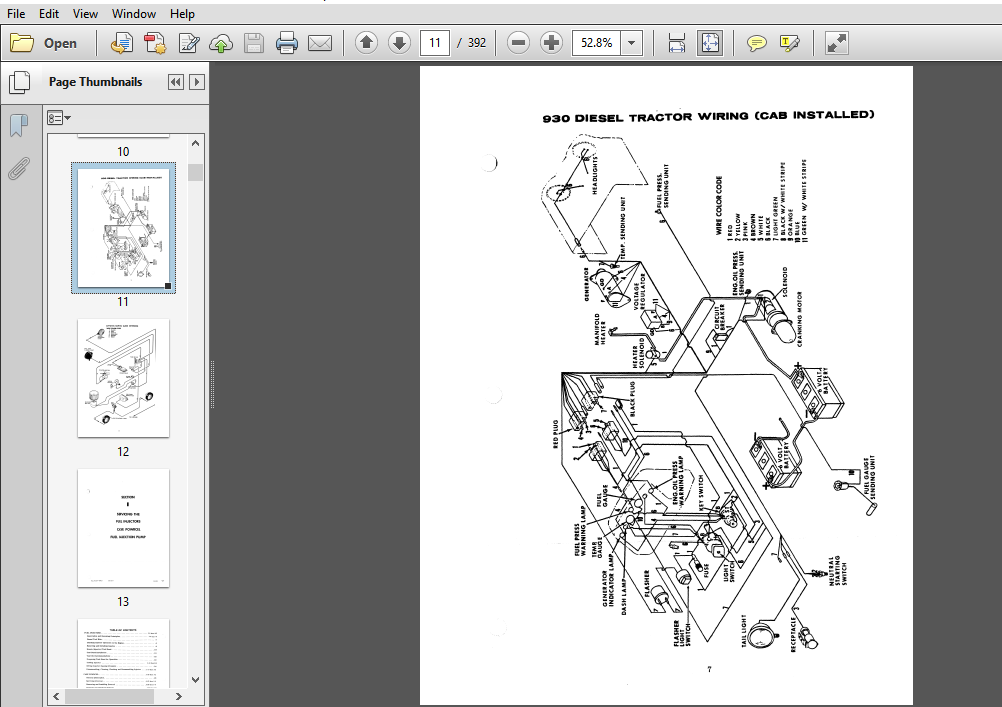The width and height of the screenshot is (1002, 707).
Task: Open the thumbnail options dropdown menu
Action: [59, 118]
